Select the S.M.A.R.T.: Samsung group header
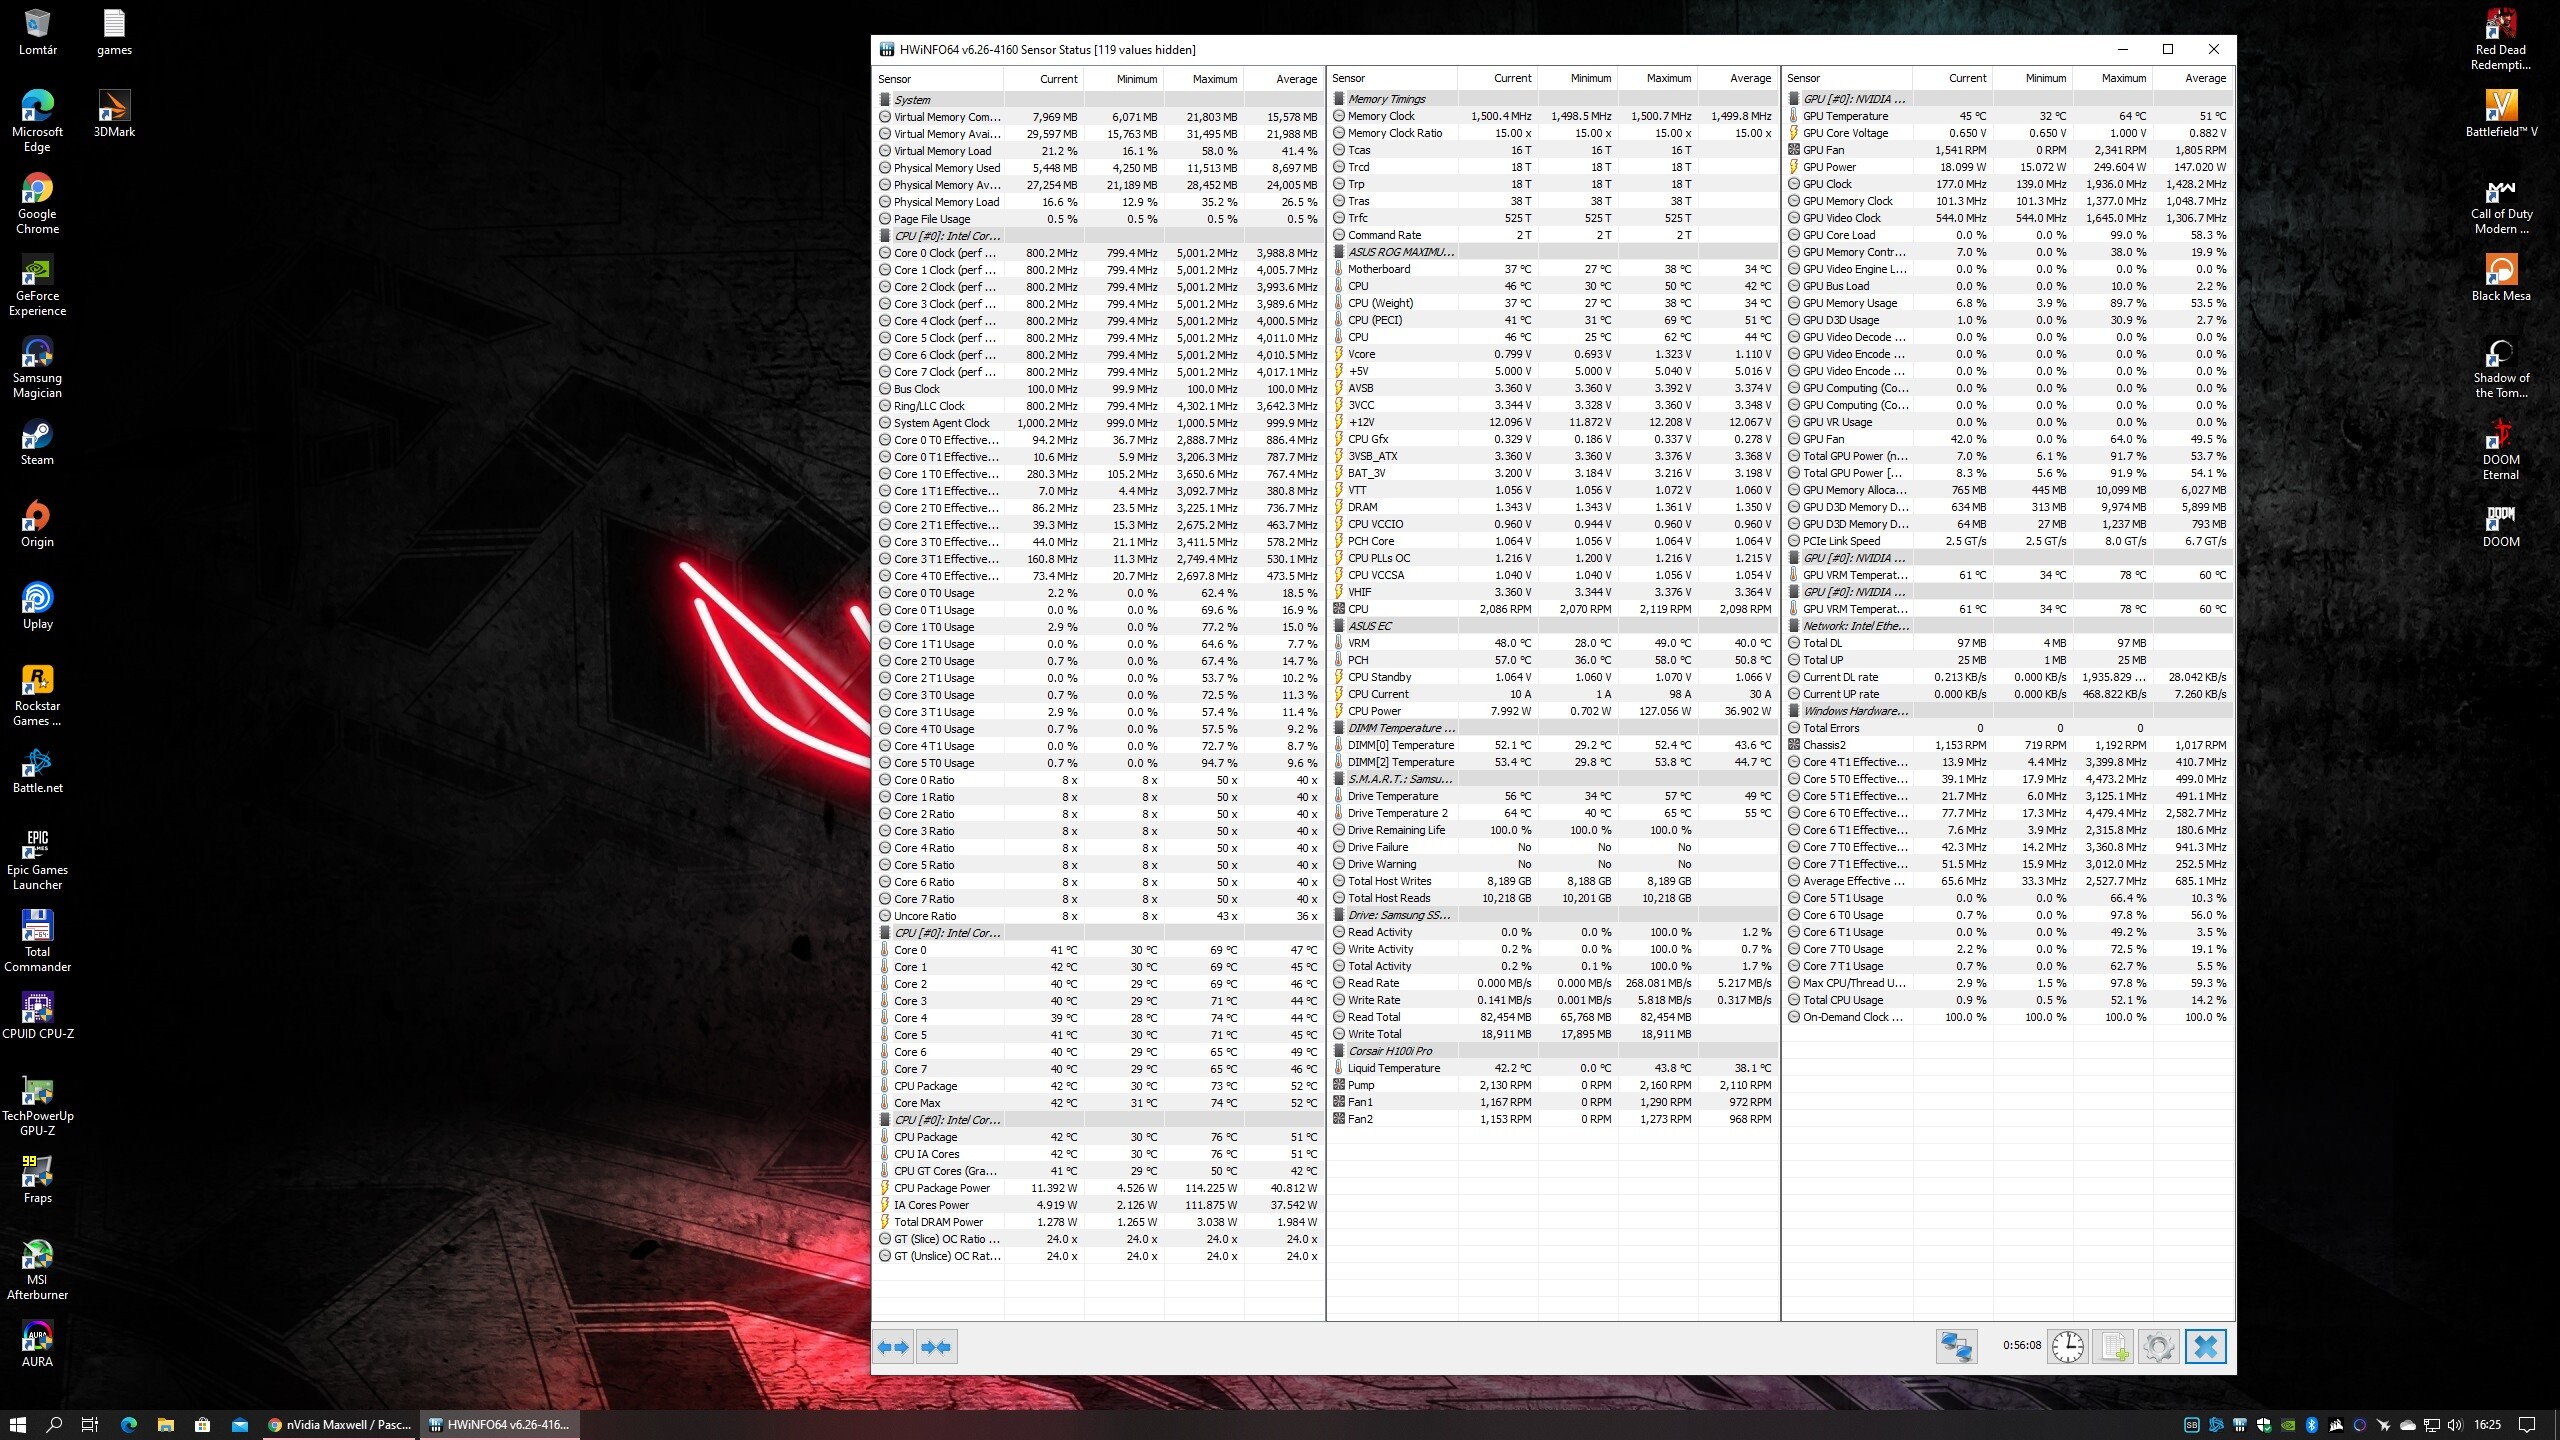 (1553, 779)
